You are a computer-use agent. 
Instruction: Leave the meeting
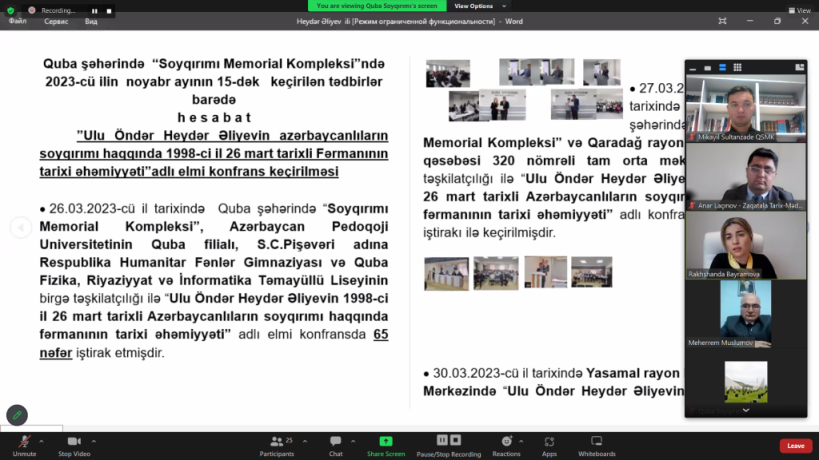pyautogui.click(x=795, y=446)
